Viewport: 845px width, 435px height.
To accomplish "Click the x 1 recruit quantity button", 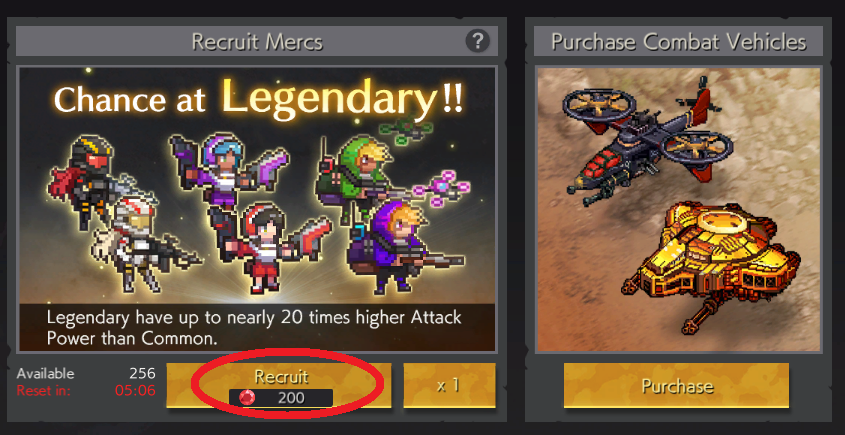I will click(449, 385).
